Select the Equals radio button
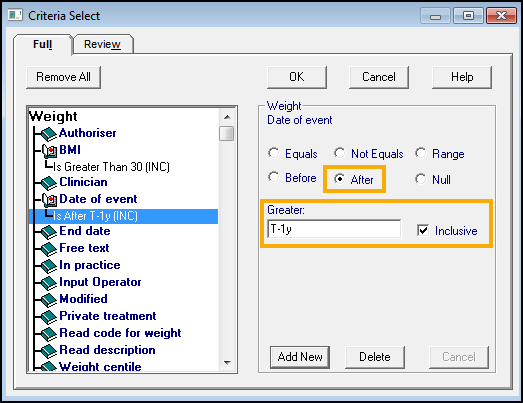The width and height of the screenshot is (523, 403). point(274,153)
